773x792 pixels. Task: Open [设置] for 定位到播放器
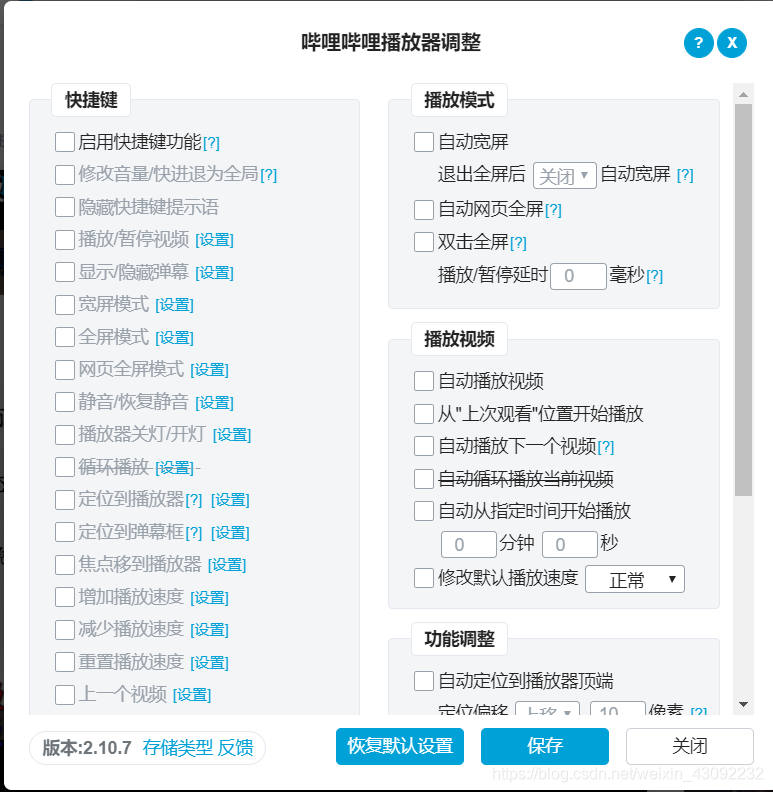[230, 501]
